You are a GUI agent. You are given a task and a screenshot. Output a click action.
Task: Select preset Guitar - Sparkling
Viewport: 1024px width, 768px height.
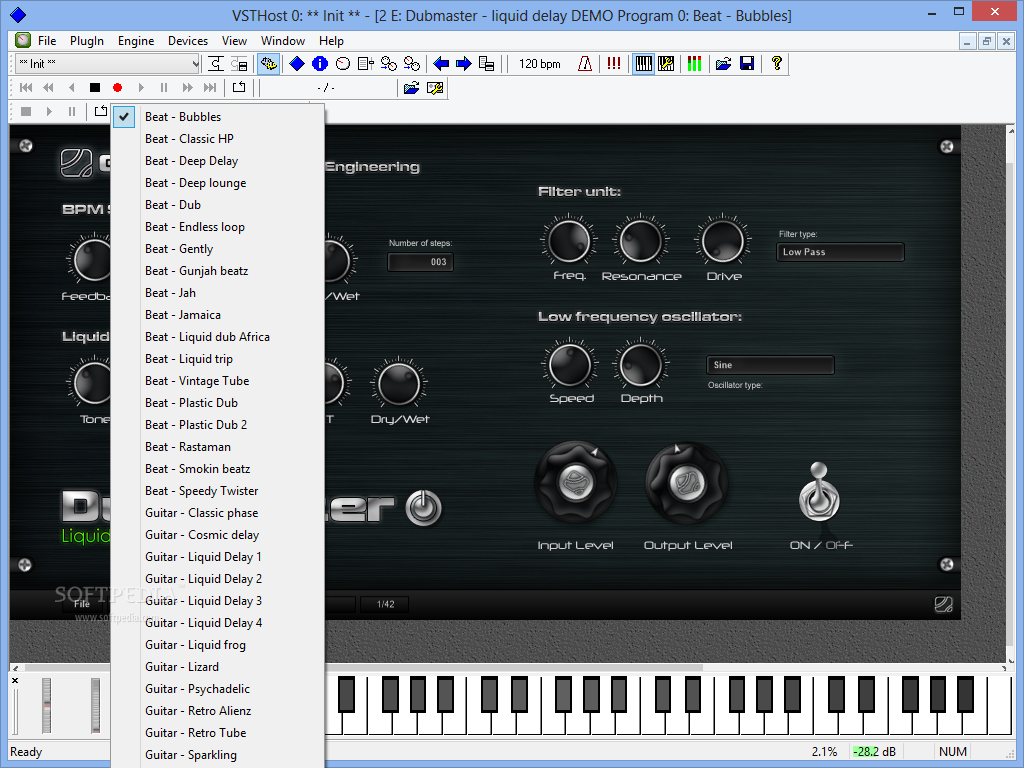[218, 755]
